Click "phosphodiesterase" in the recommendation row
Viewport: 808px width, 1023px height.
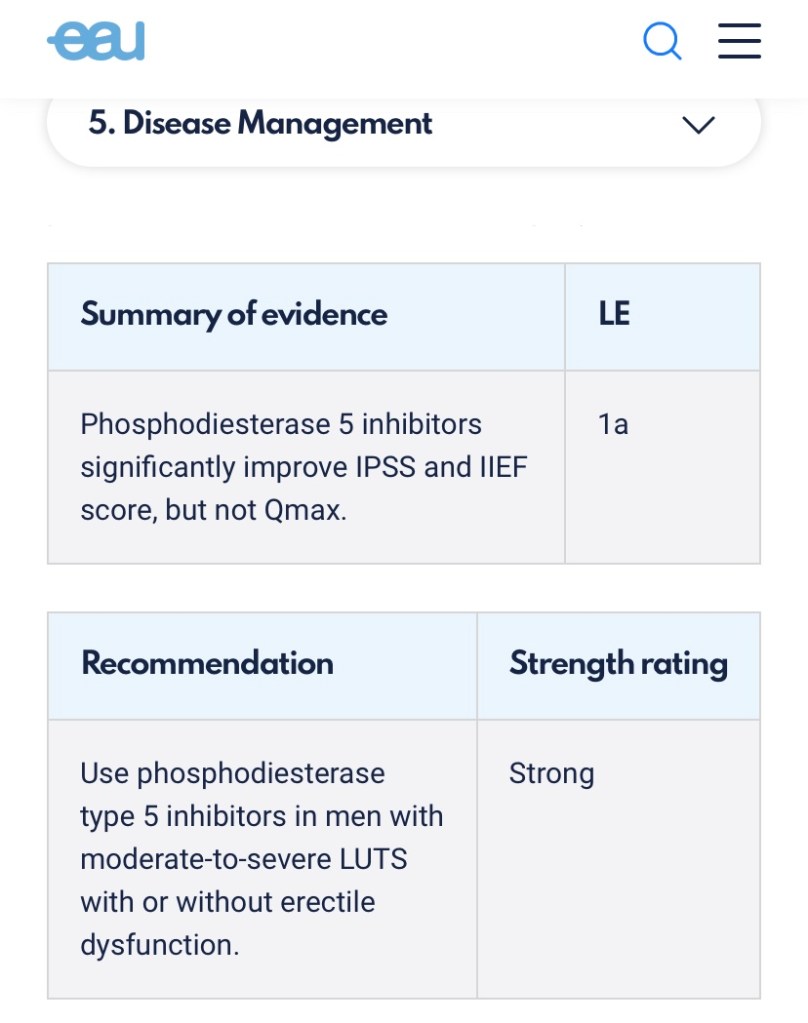click(x=260, y=773)
